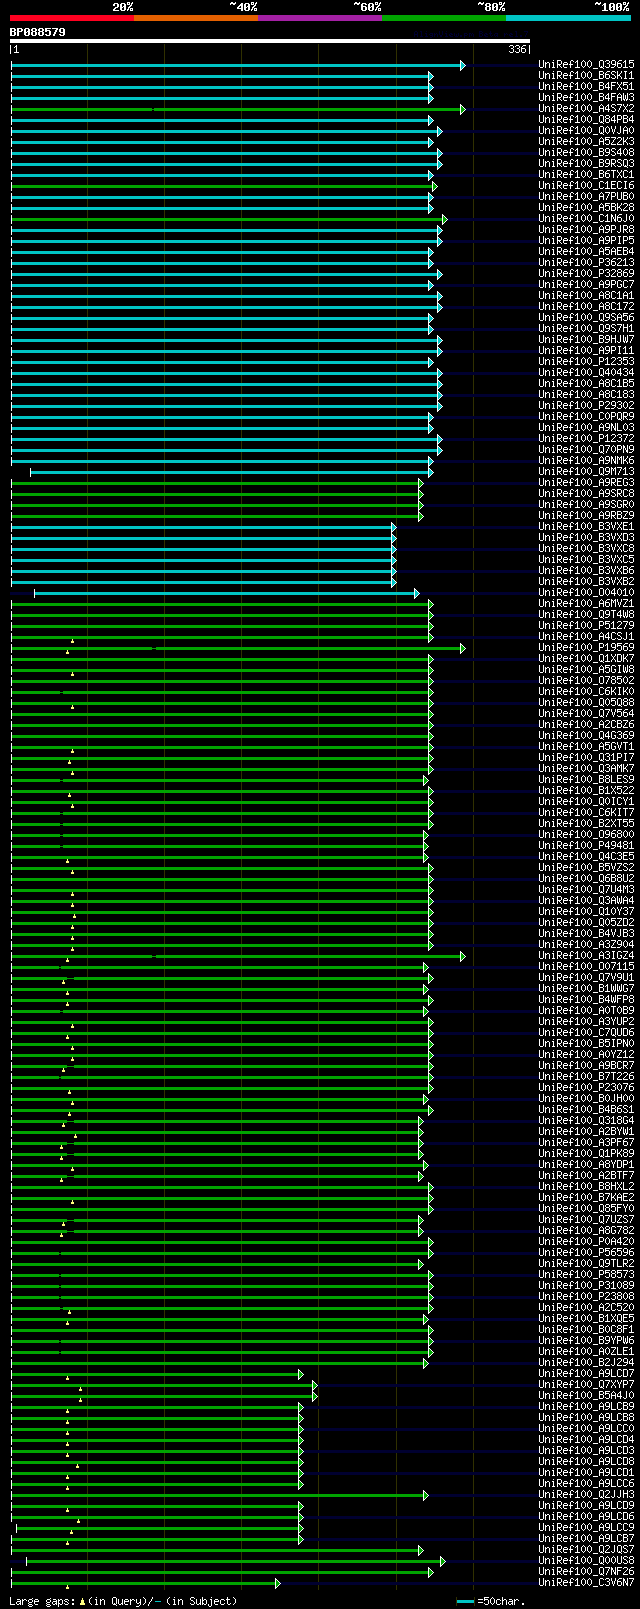Select the UniRef100_B1X522 label
The width and height of the screenshot is (640, 1609).
[586, 790]
